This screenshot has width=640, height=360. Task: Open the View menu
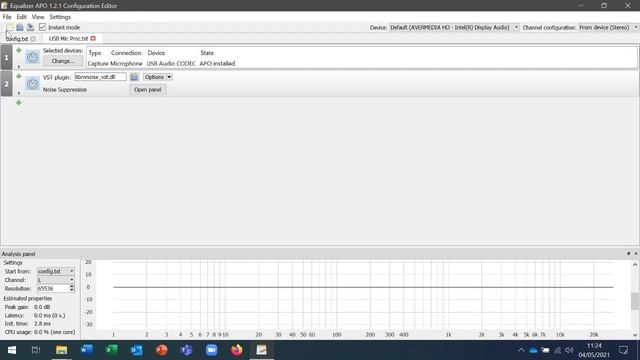pyautogui.click(x=38, y=17)
